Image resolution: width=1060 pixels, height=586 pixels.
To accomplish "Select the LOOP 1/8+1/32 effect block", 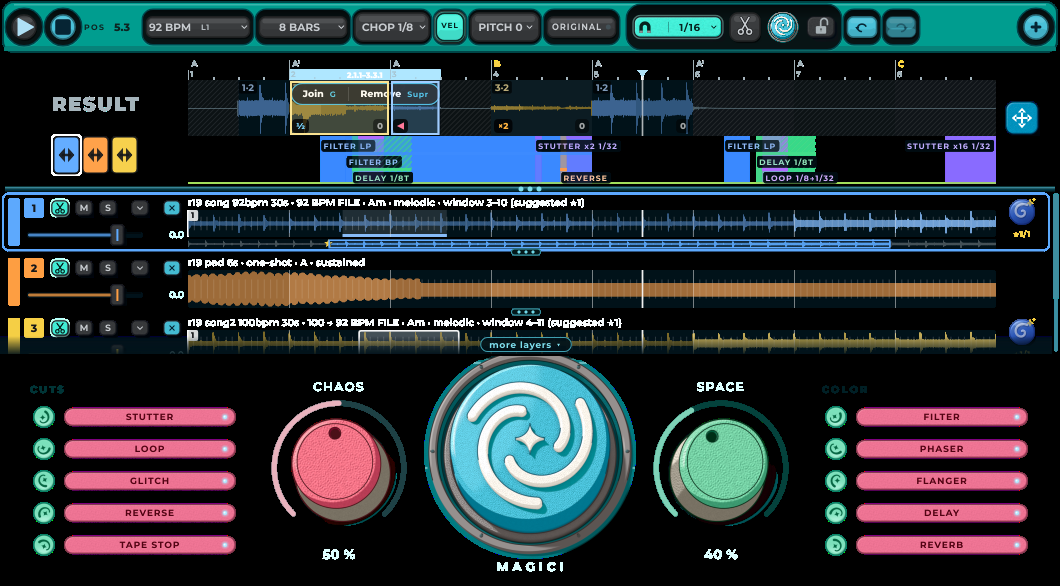I will 799,178.
